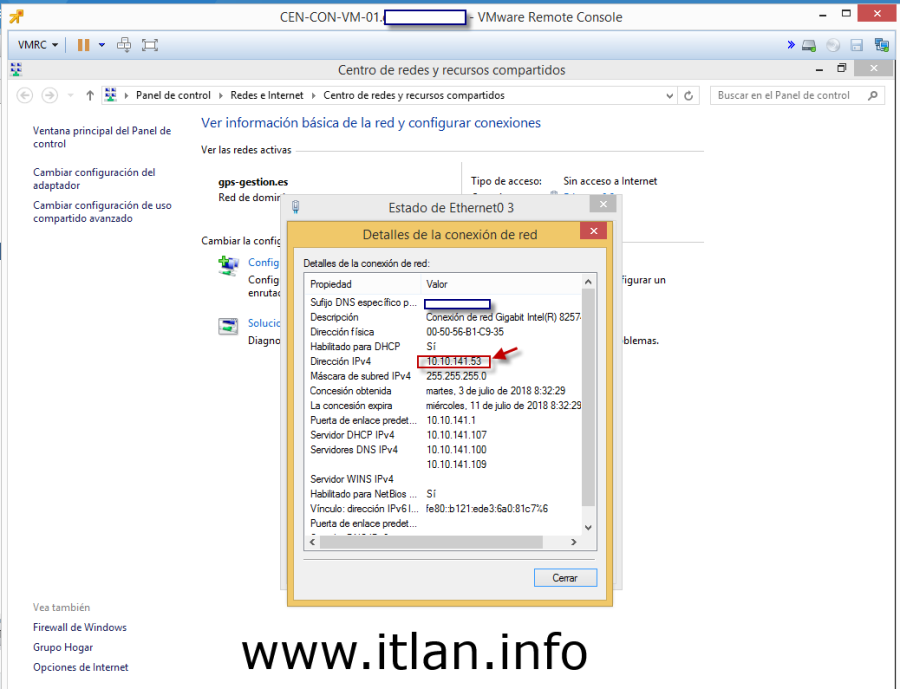900x689 pixels.
Task: Enter full screen mode in VMRC toolbar
Action: click(x=150, y=45)
